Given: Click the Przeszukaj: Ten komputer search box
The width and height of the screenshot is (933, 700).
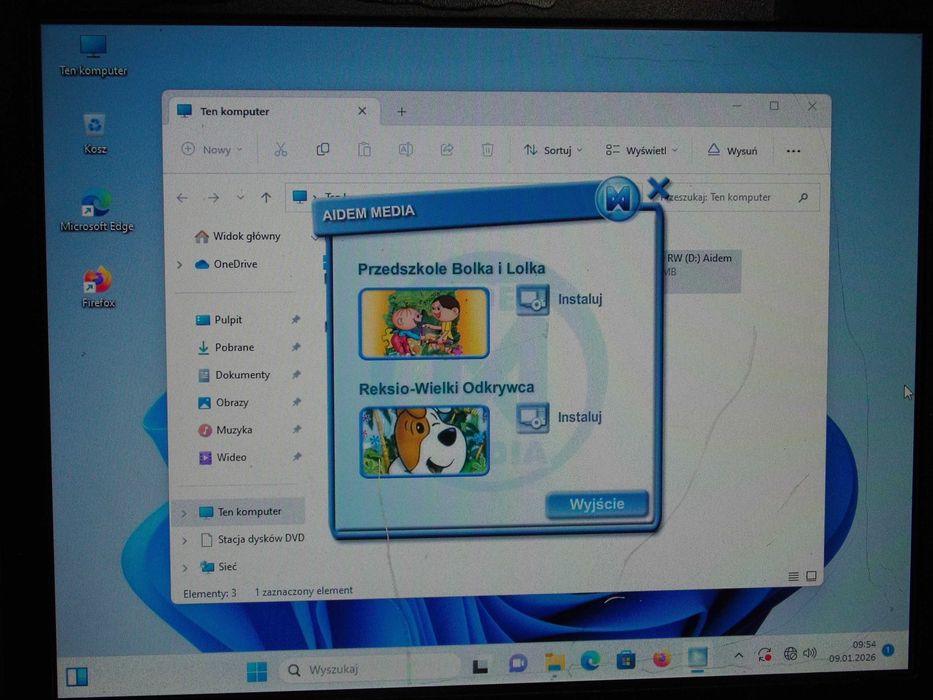Looking at the screenshot, I should (738, 197).
